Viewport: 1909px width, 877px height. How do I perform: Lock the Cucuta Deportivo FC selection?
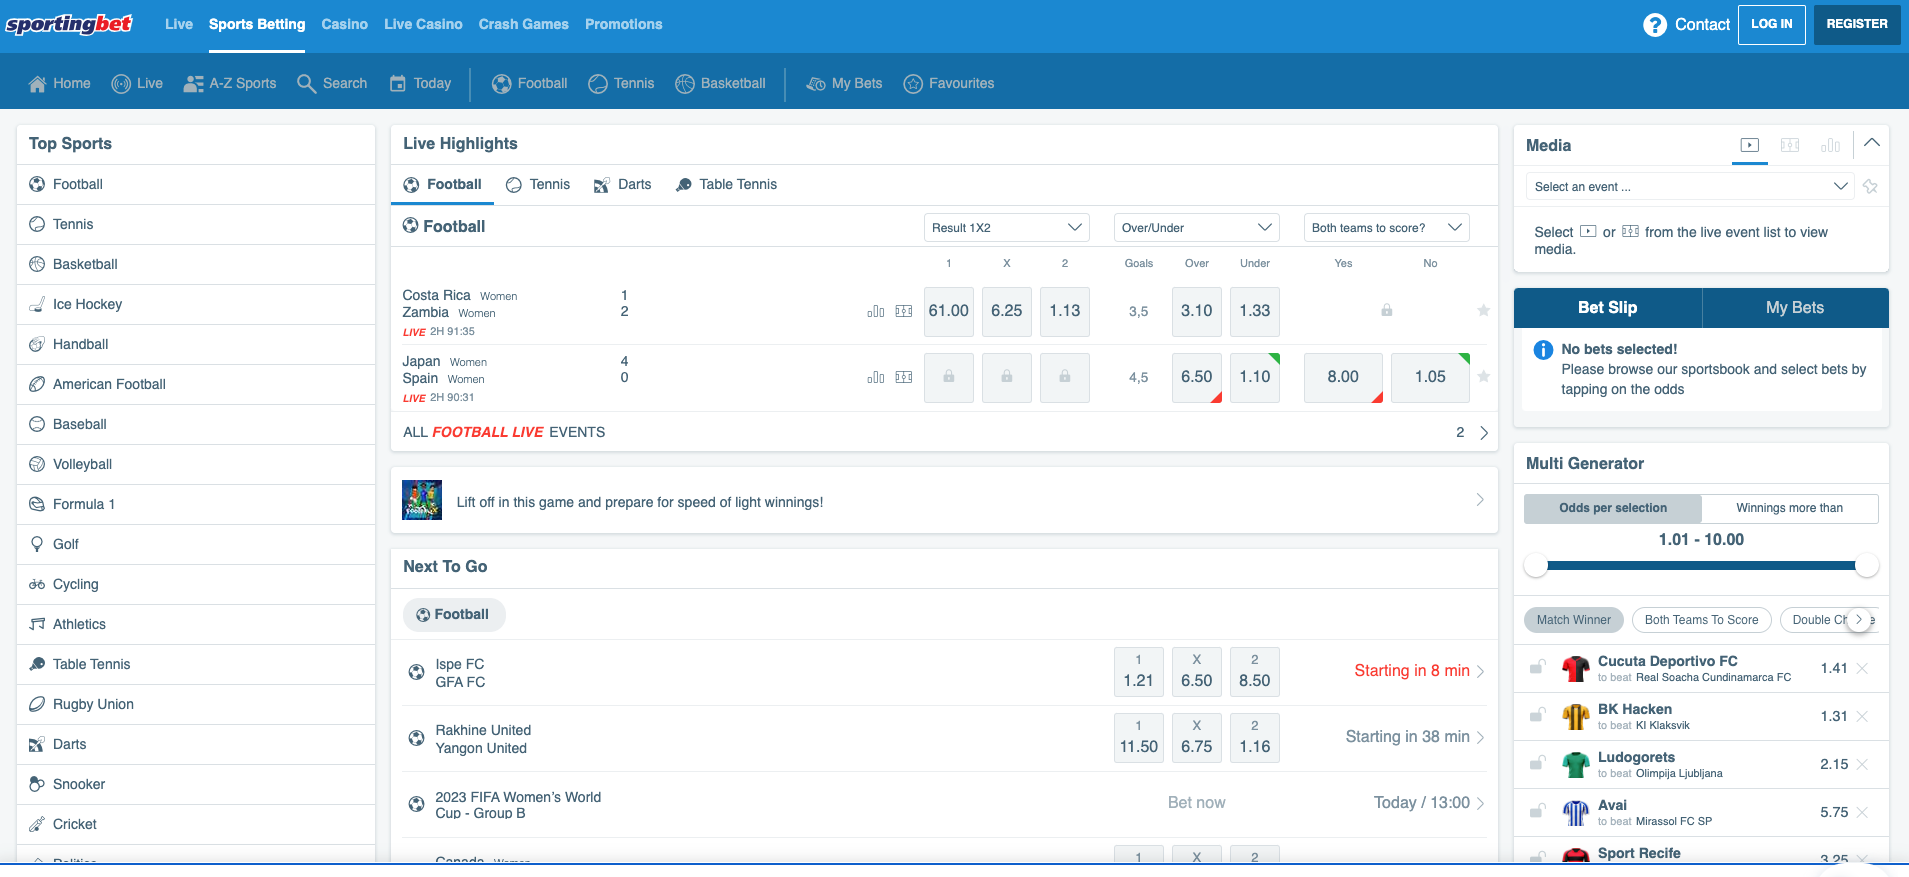pos(1537,668)
